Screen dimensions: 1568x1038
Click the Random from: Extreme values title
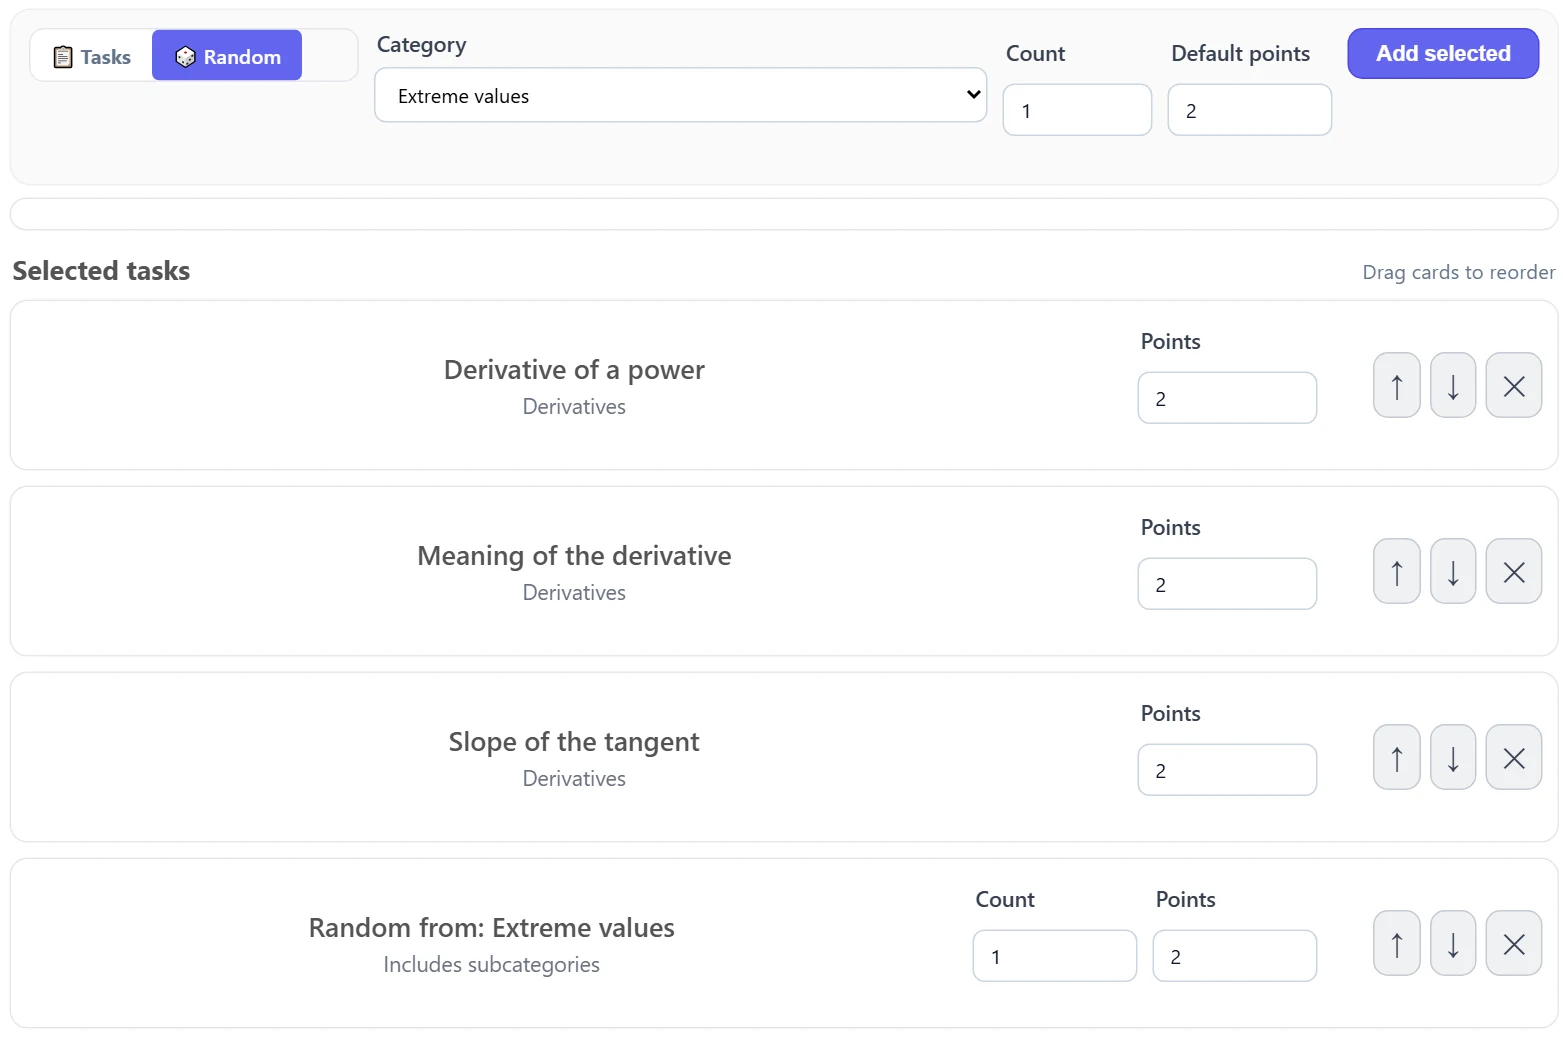(491, 928)
